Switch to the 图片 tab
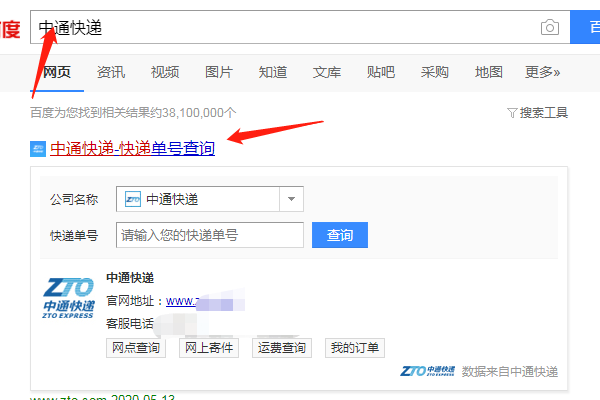The width and height of the screenshot is (600, 400). [x=219, y=72]
